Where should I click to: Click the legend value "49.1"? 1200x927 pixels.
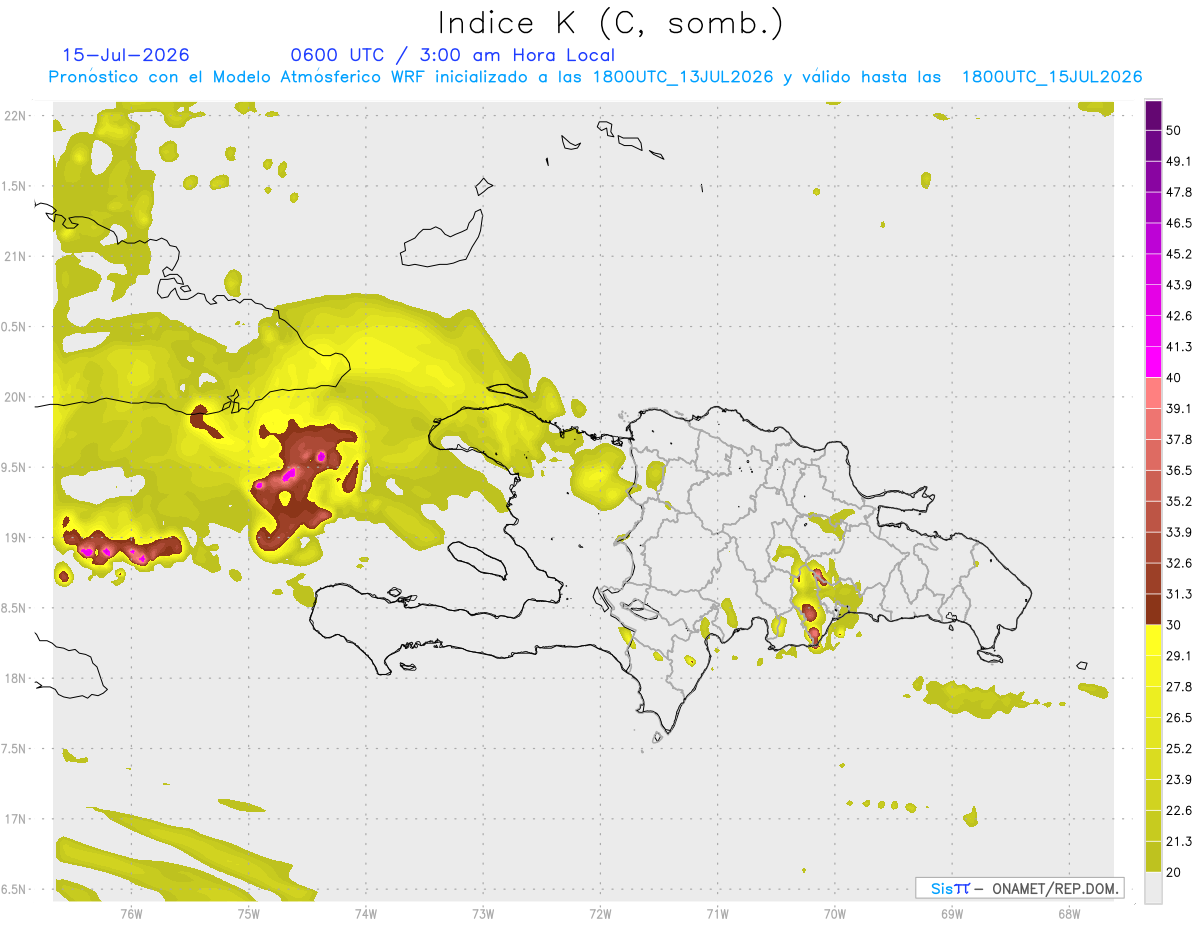tap(1179, 161)
